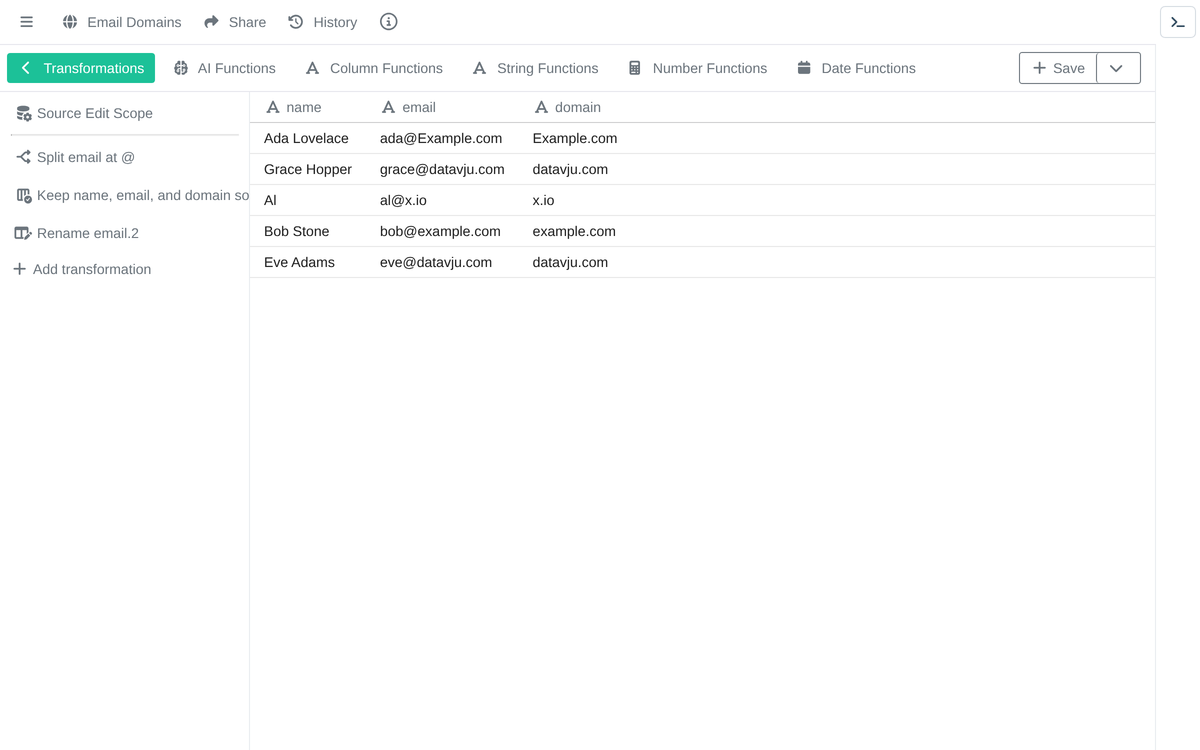Click the Number Functions calculator icon

pos(635,68)
